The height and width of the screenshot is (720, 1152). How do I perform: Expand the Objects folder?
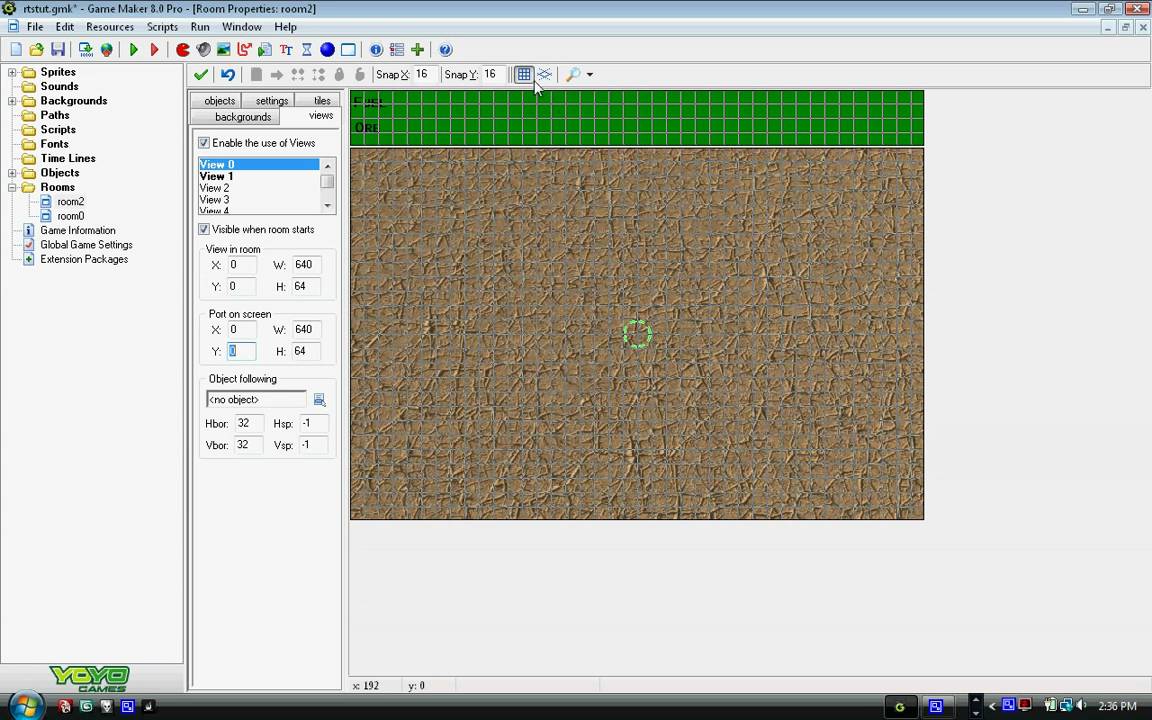coord(12,173)
